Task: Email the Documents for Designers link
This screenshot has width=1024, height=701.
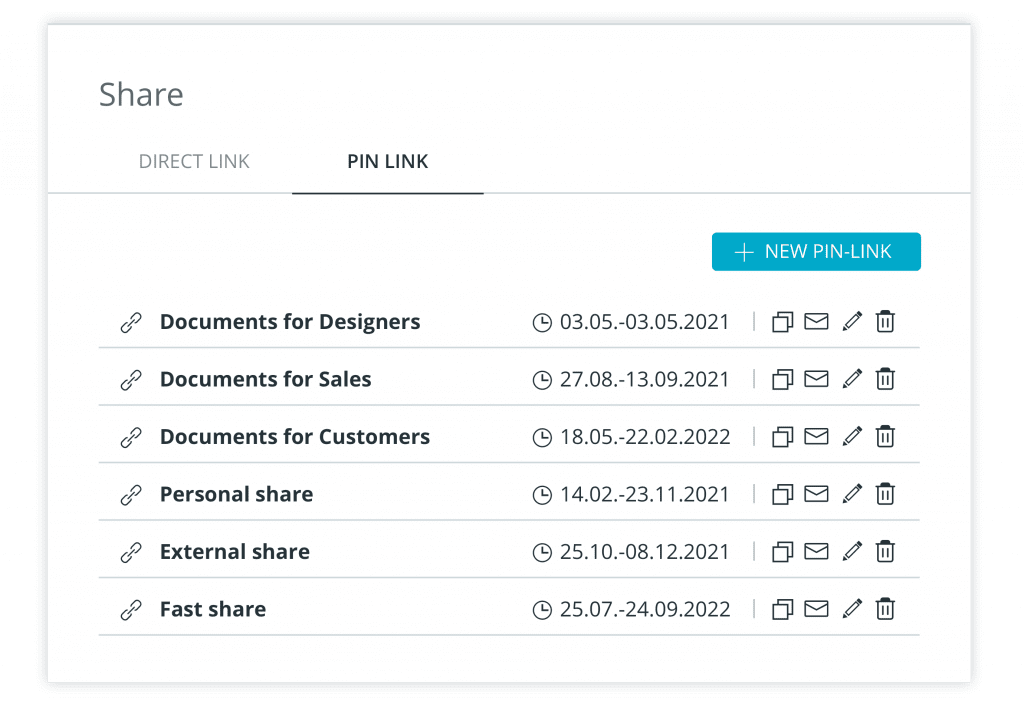Action: [x=816, y=321]
